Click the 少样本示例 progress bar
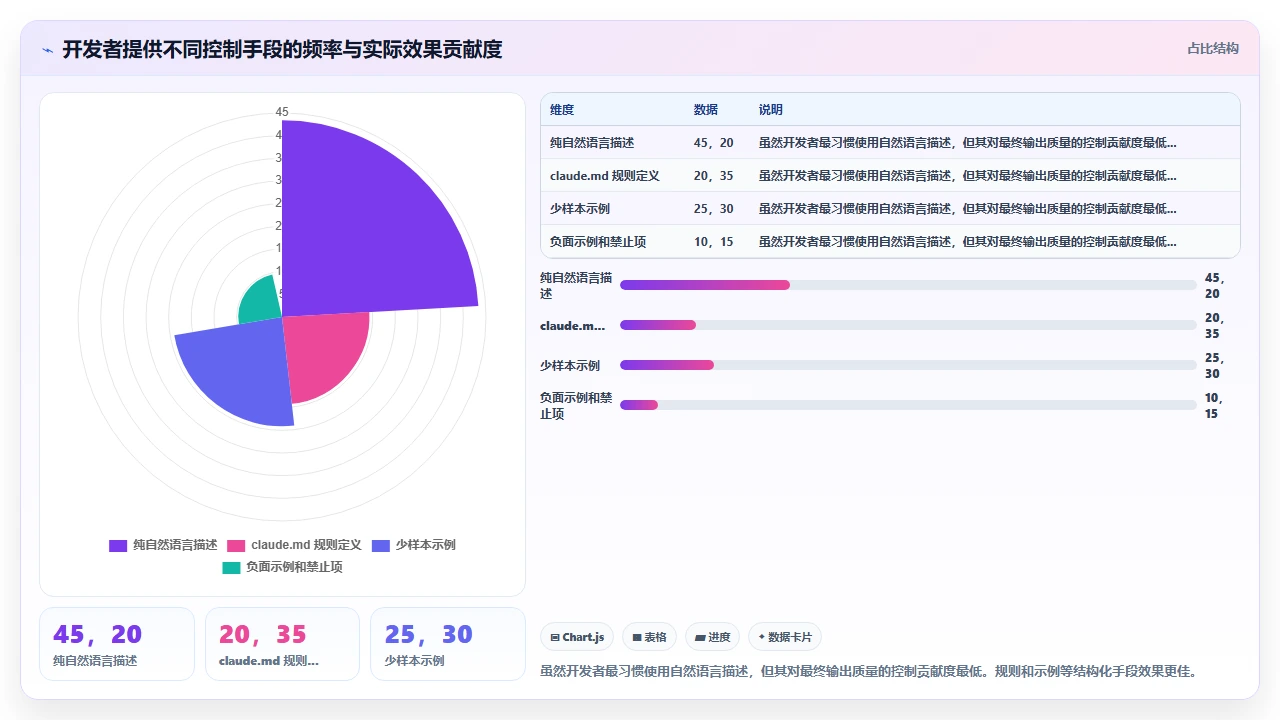The height and width of the screenshot is (720, 1280). pyautogui.click(x=908, y=365)
